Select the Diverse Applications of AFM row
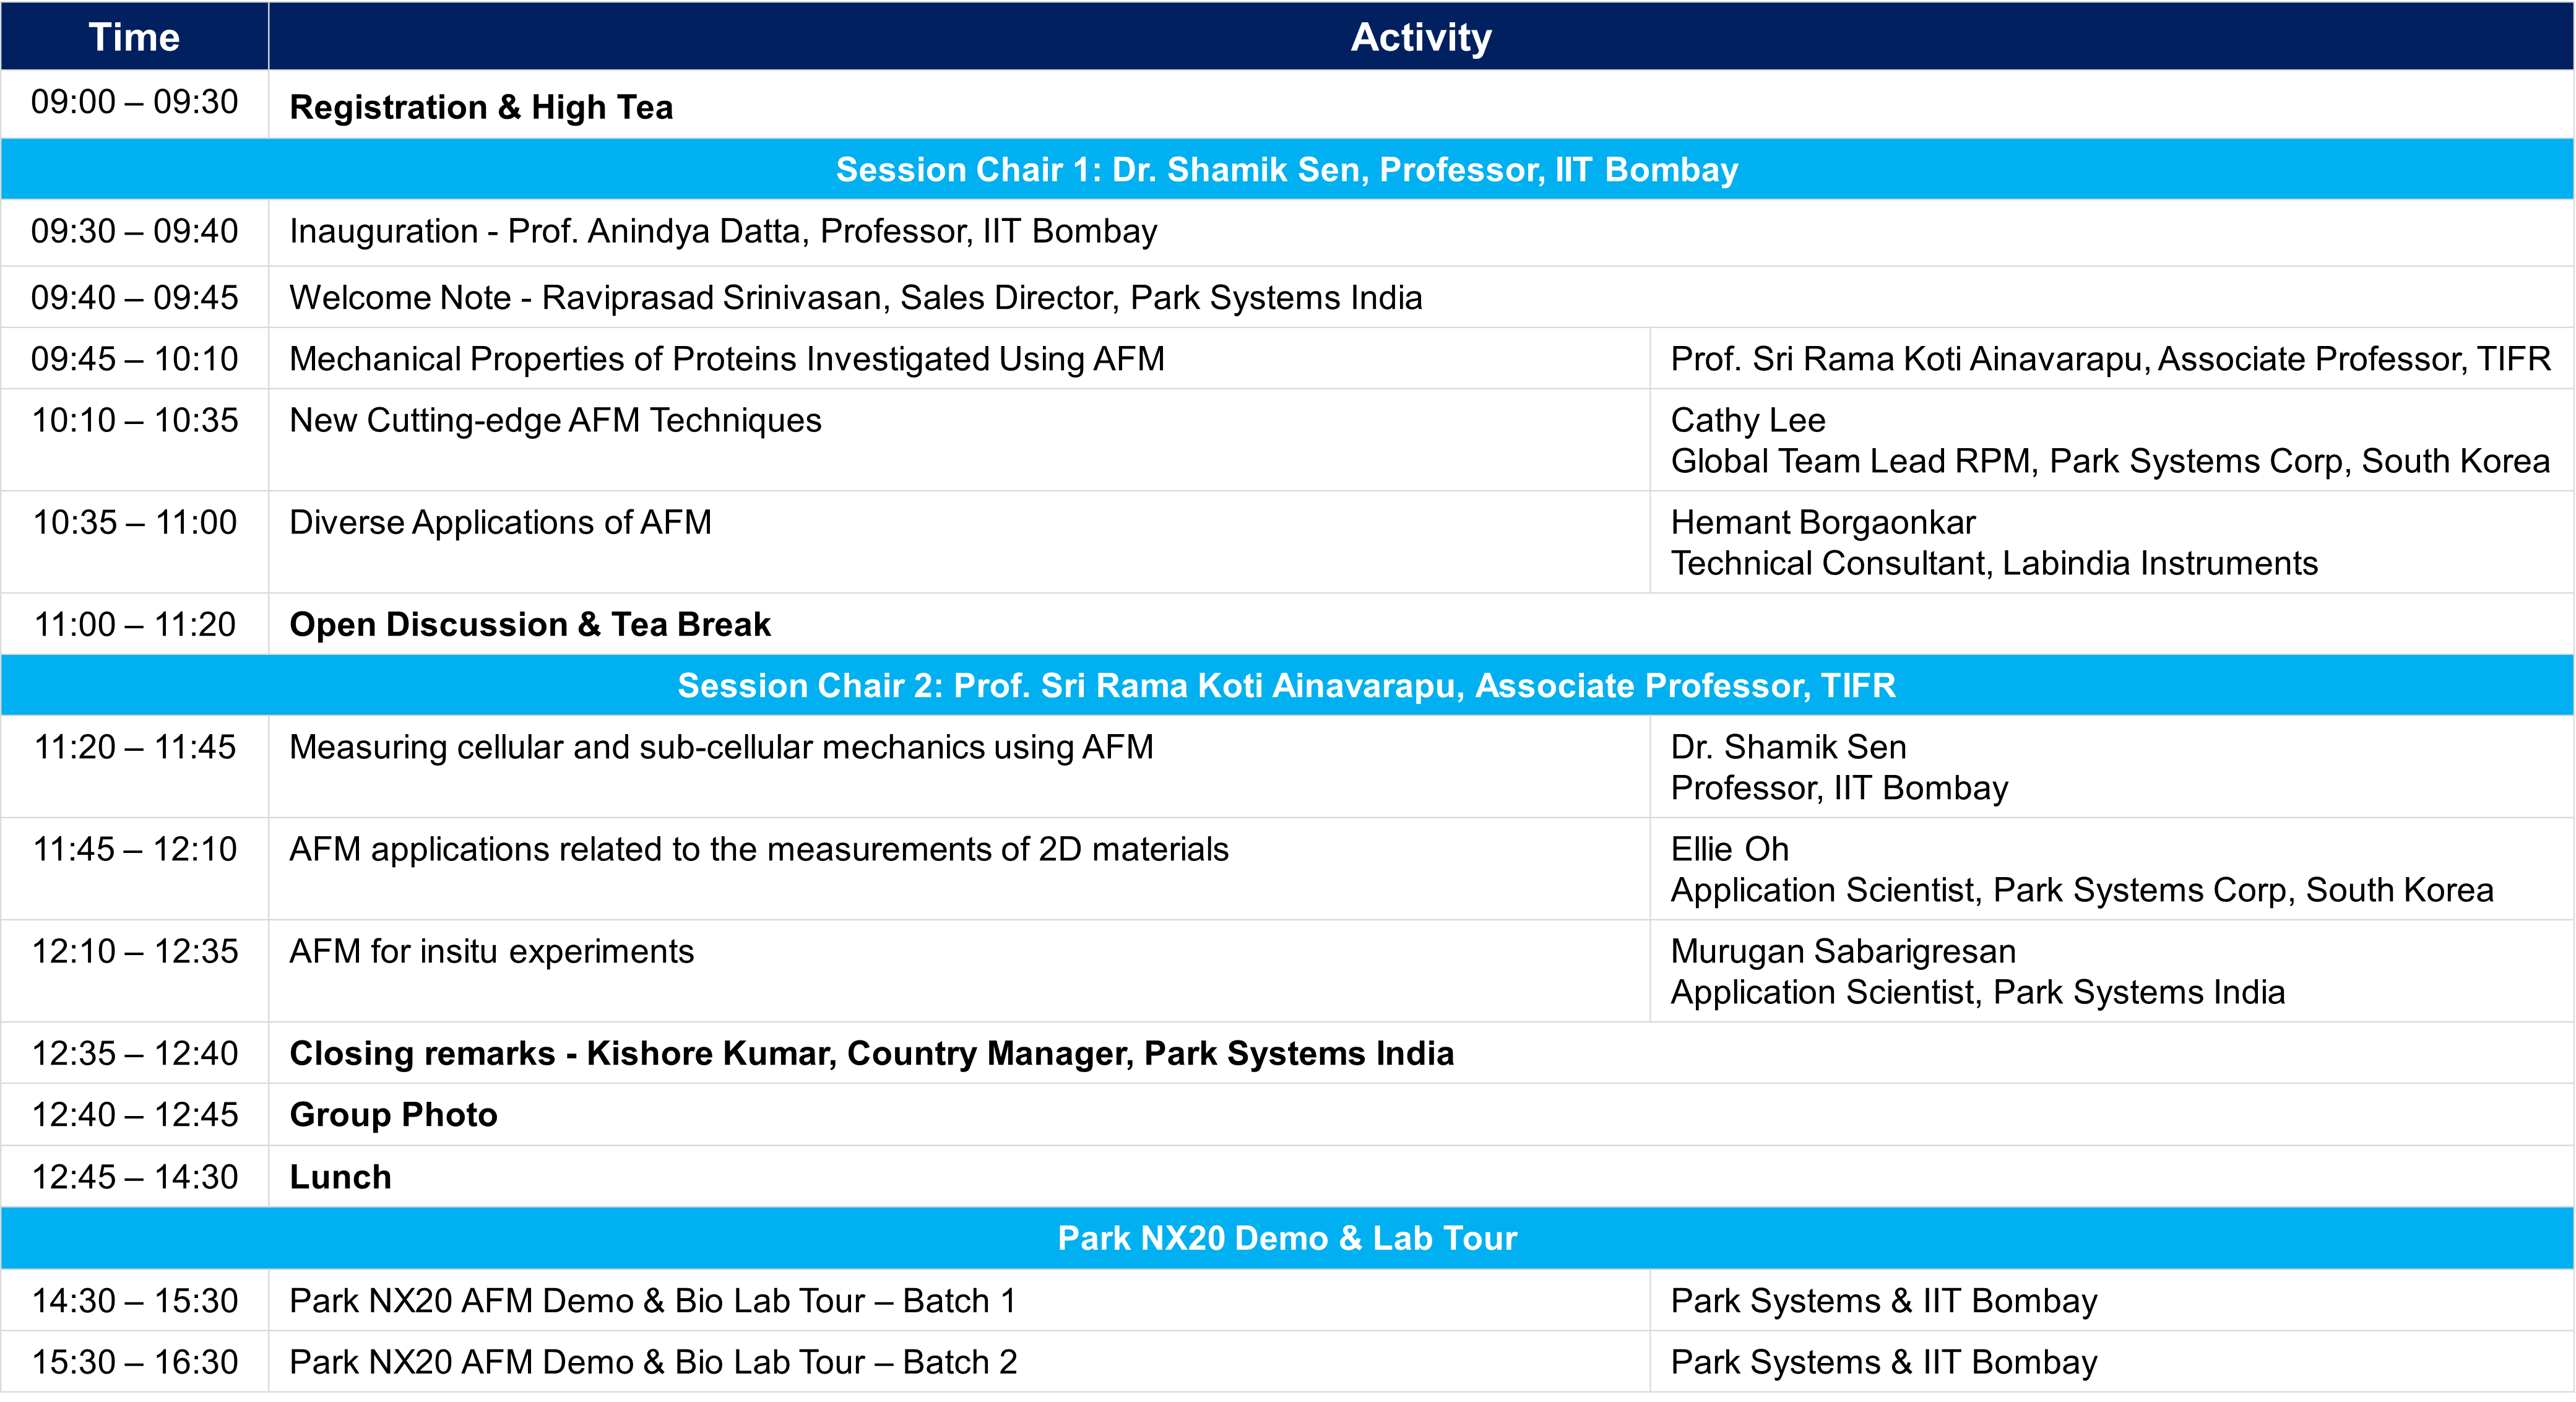Screen dimensions: 2576x1402 (499, 522)
